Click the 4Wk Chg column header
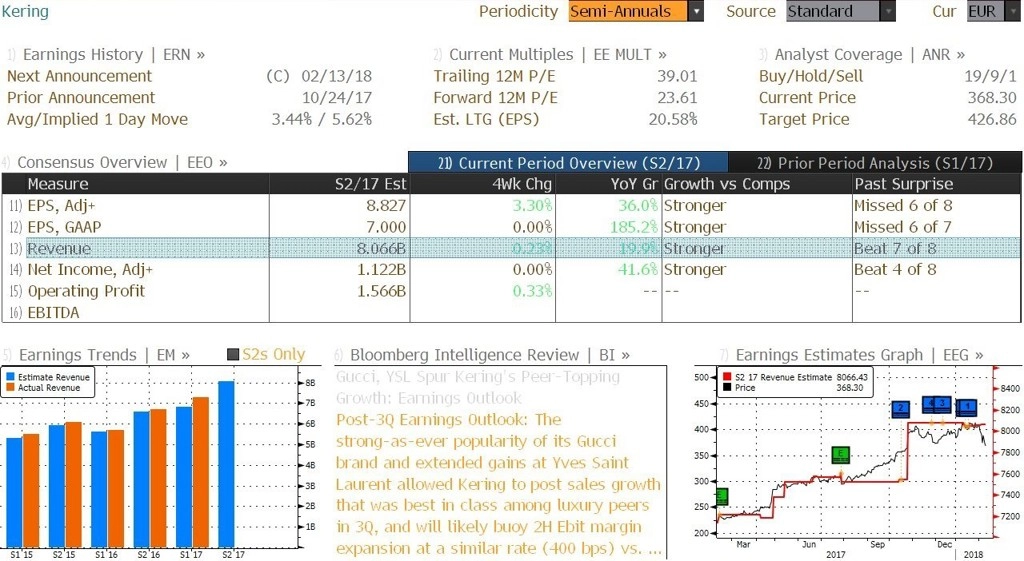1024x561 pixels. tap(483, 184)
